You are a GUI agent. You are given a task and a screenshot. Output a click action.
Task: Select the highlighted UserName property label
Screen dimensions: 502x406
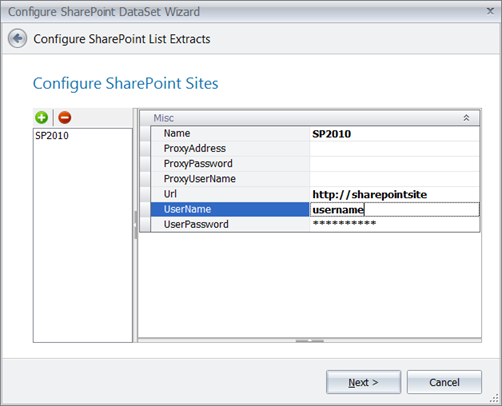pos(230,209)
